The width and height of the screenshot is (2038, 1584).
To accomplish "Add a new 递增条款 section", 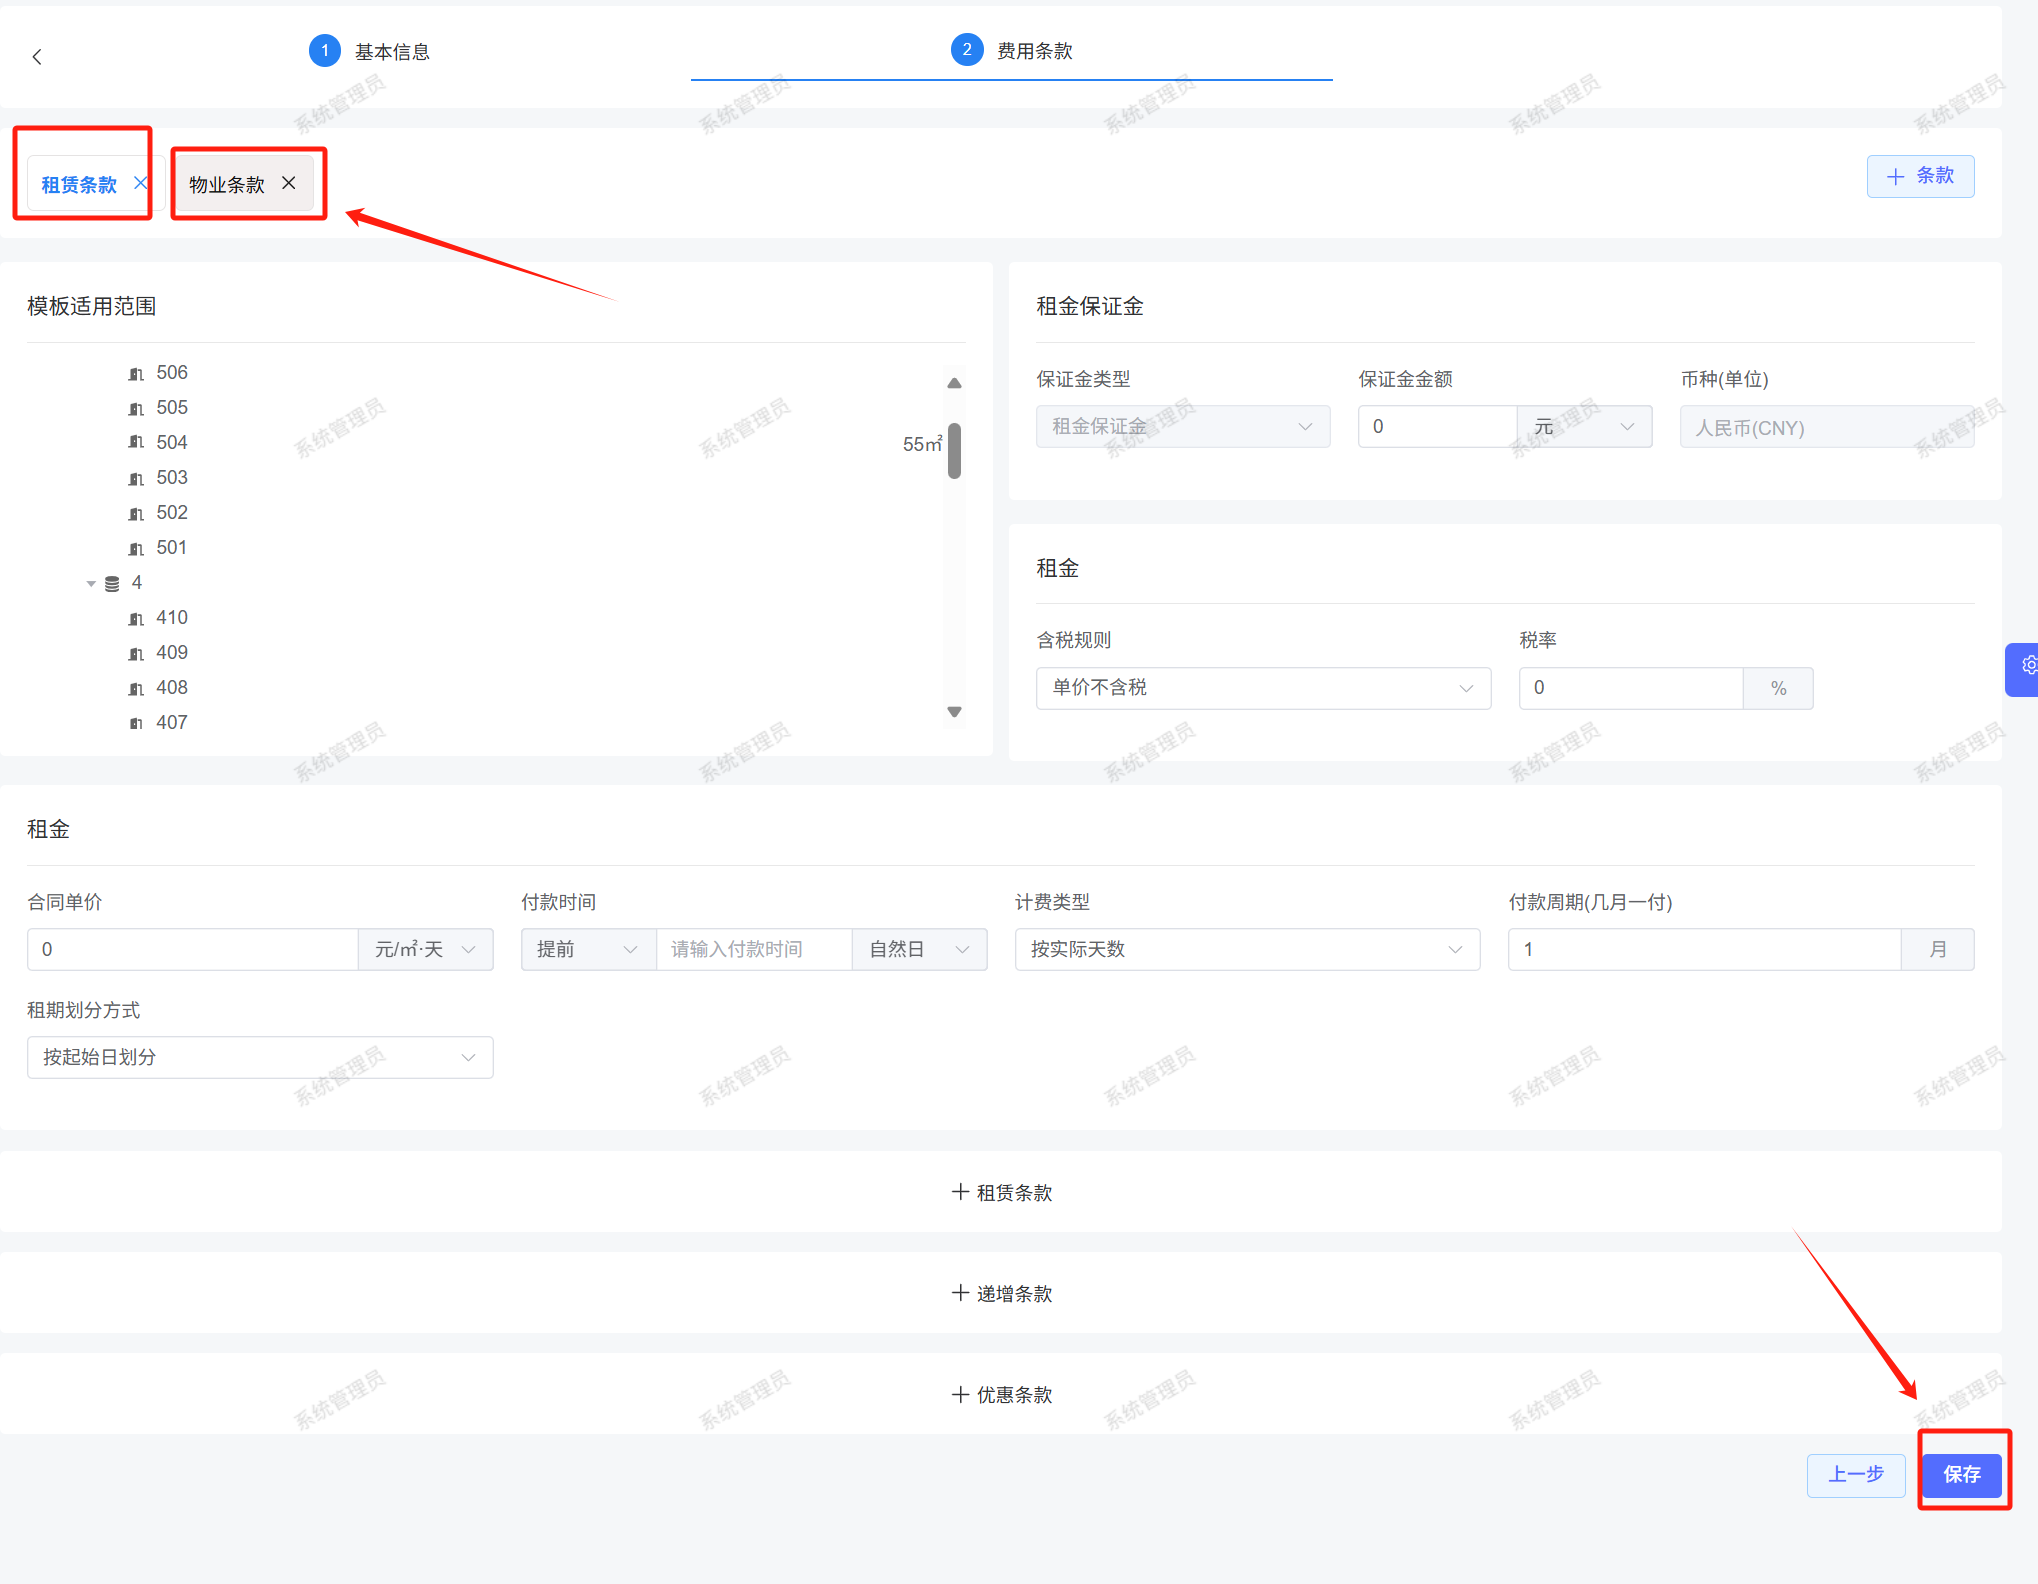I will 1001,1293.
